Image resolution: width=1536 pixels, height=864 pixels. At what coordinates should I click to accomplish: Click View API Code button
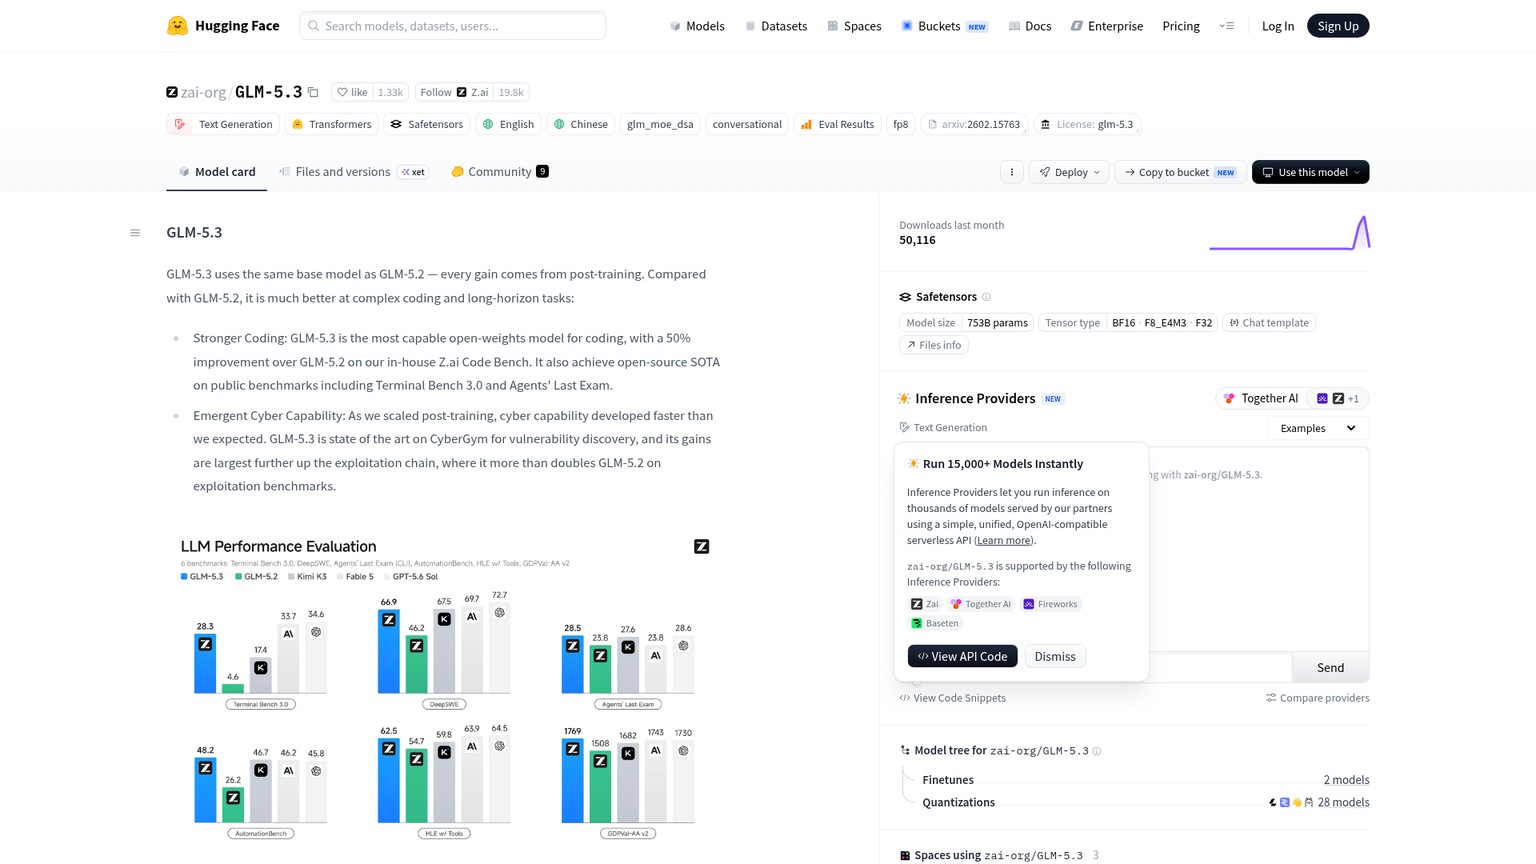click(963, 656)
